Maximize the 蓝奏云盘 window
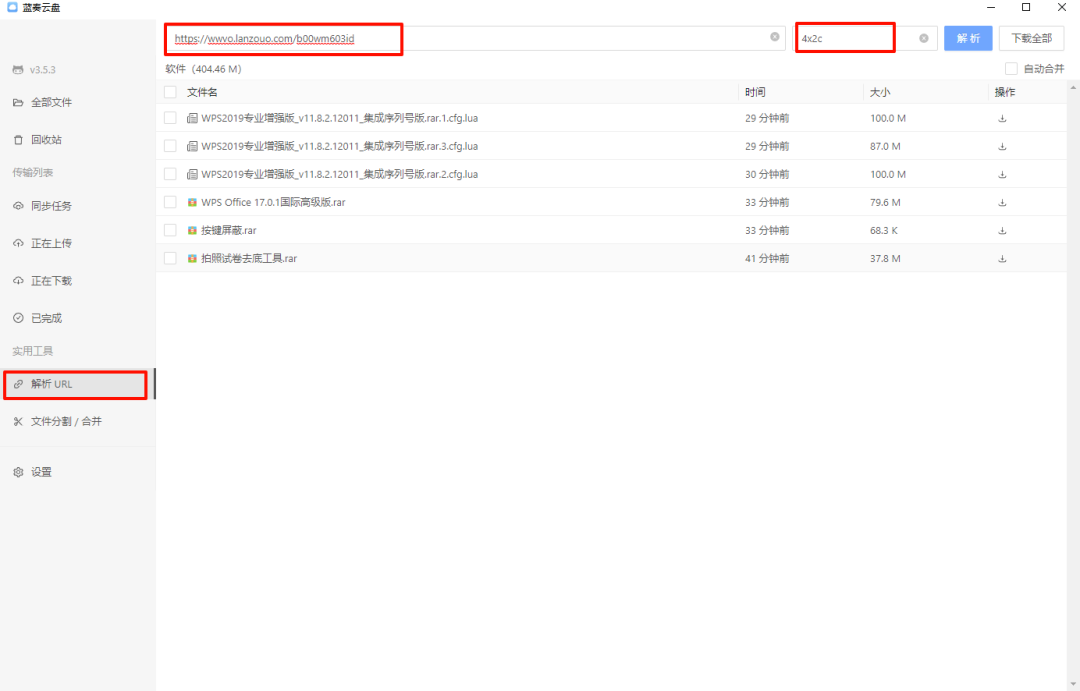This screenshot has height=691, width=1080. [x=1026, y=7]
